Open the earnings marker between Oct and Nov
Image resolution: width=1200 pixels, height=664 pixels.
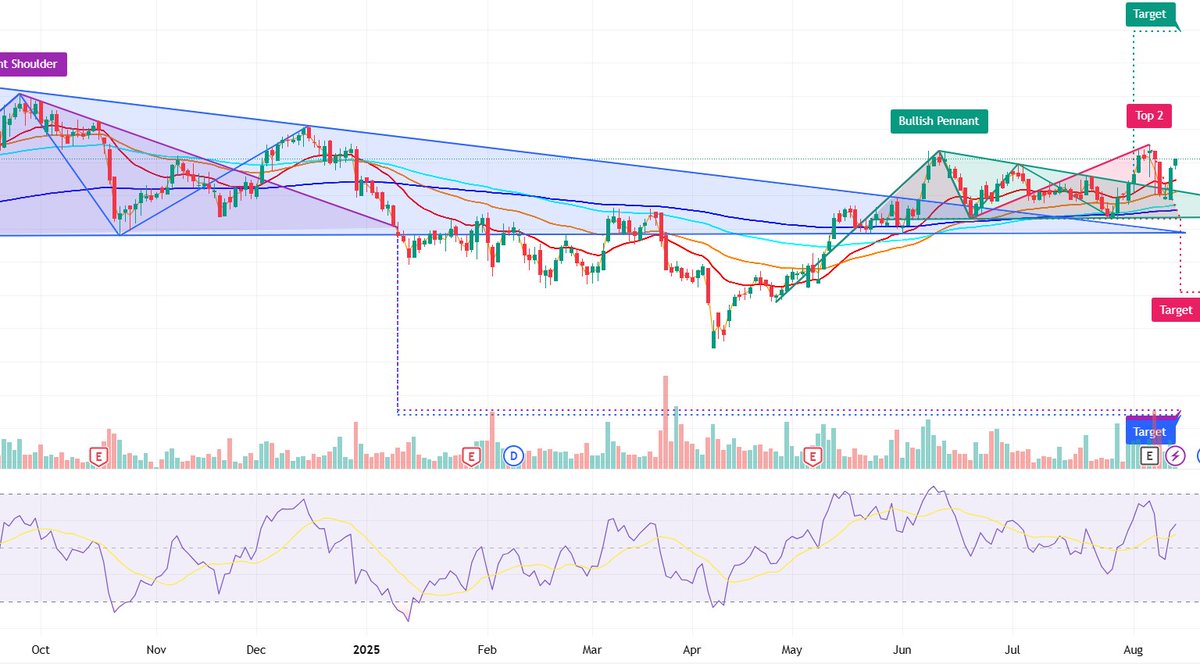(99, 456)
